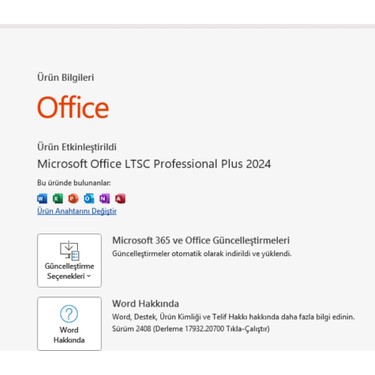Viewport: 375px width, 375px height.
Task: Select the Ürün Bilgileri heading
Action: [x=66, y=77]
